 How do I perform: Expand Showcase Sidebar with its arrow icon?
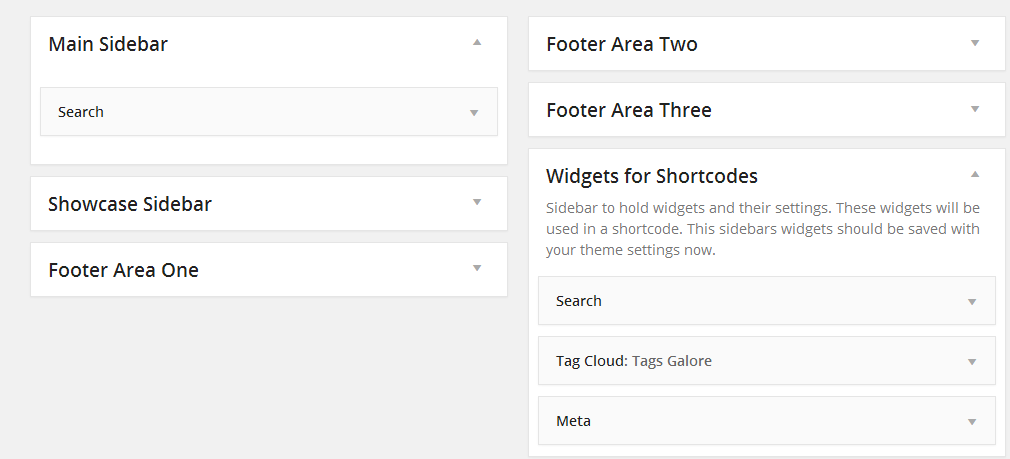477,203
